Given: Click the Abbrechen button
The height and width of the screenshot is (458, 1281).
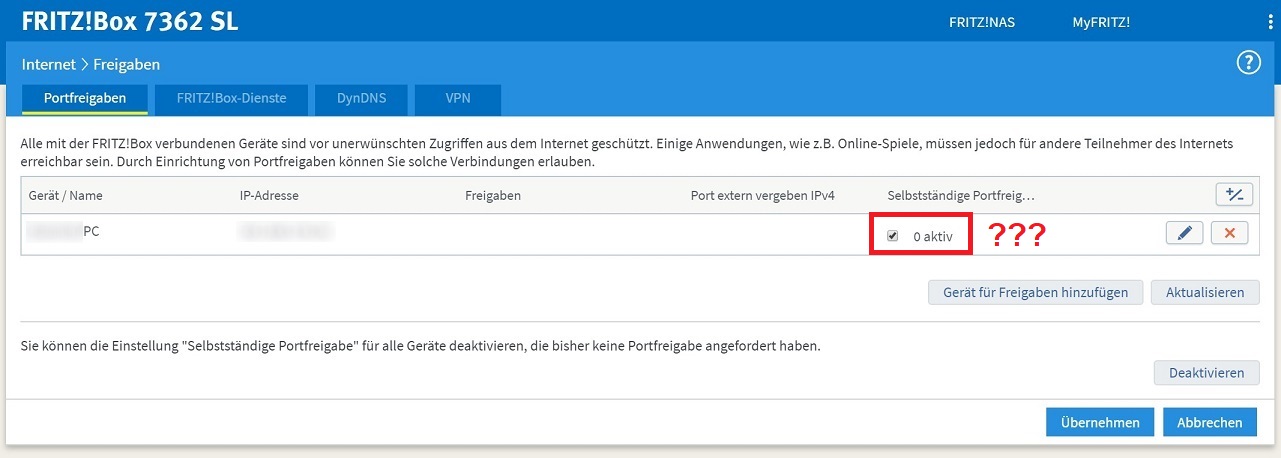Looking at the screenshot, I should pyautogui.click(x=1210, y=422).
